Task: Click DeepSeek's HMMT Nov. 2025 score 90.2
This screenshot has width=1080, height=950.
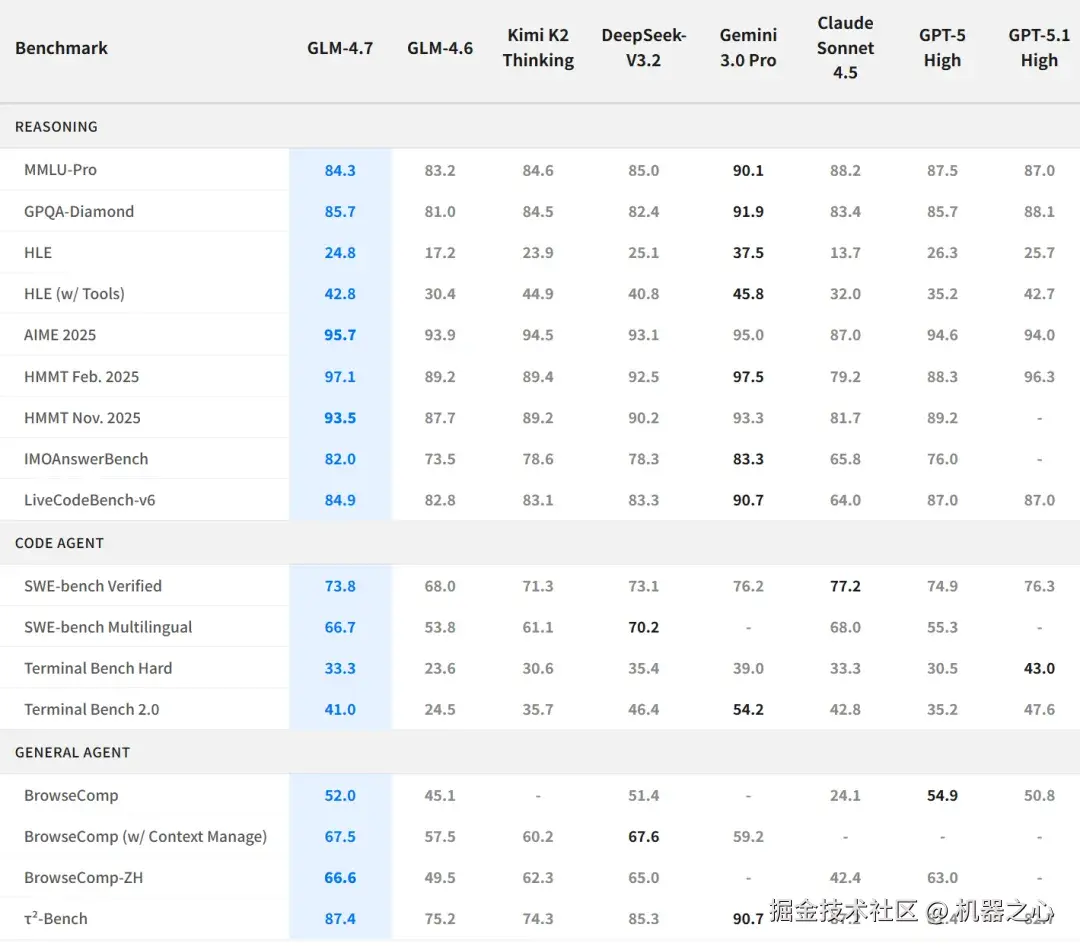Action: coord(643,418)
